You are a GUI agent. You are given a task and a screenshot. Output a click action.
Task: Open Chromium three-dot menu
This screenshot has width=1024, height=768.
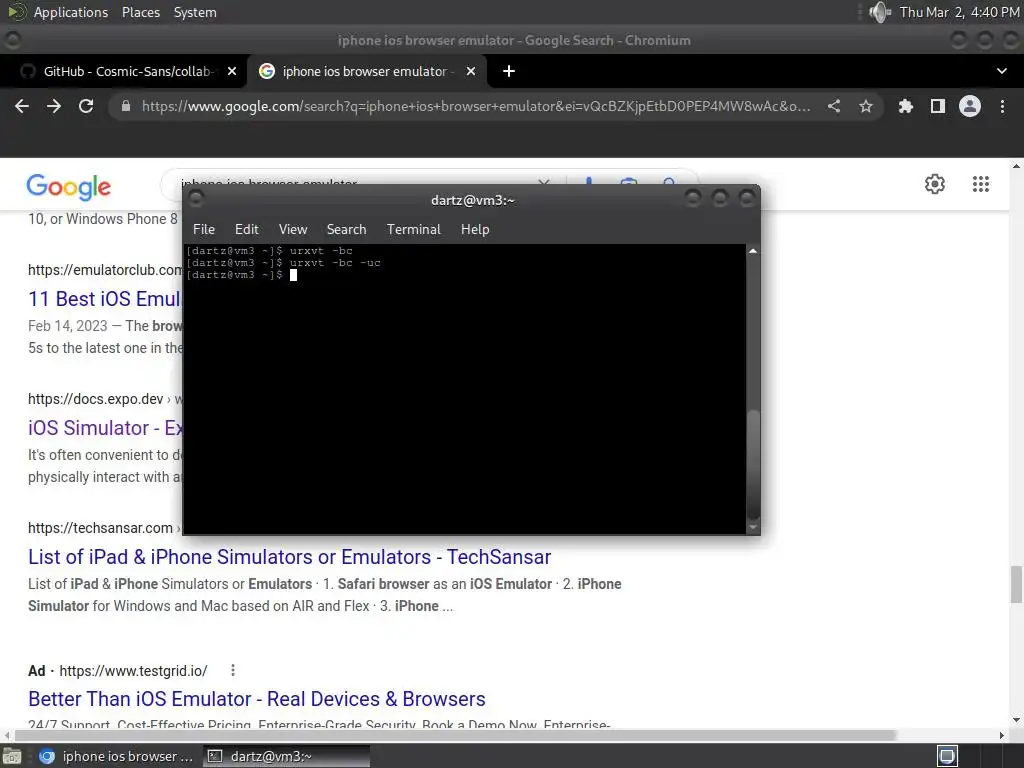[1002, 106]
